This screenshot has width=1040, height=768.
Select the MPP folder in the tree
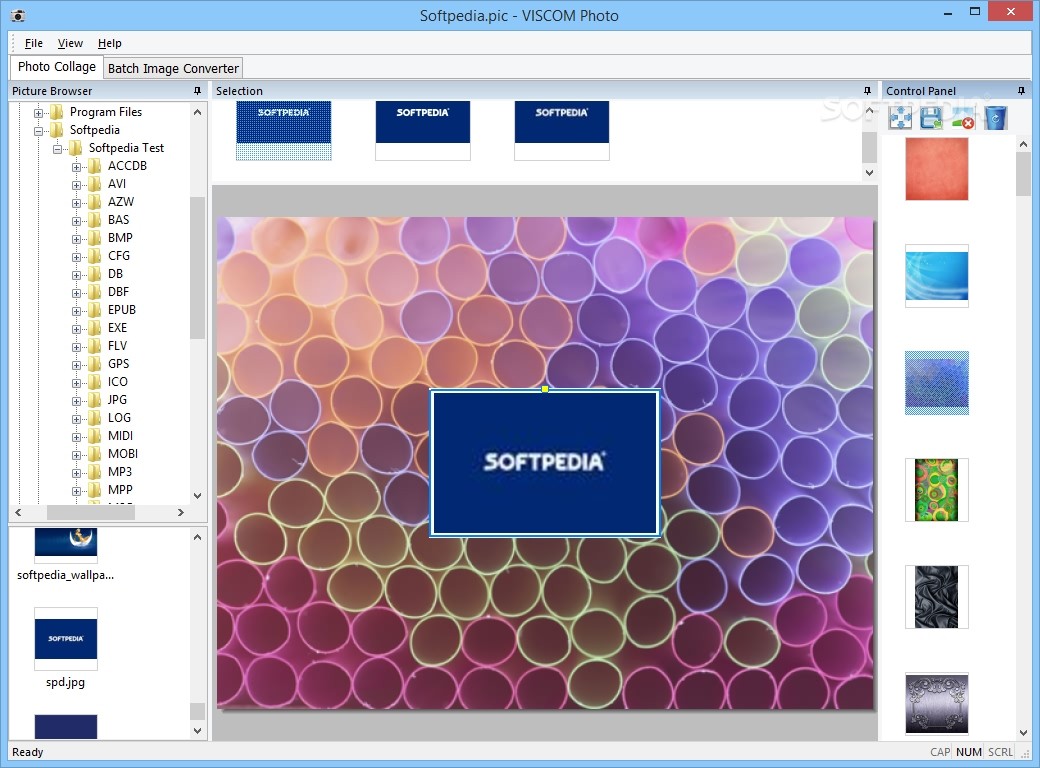tap(120, 489)
